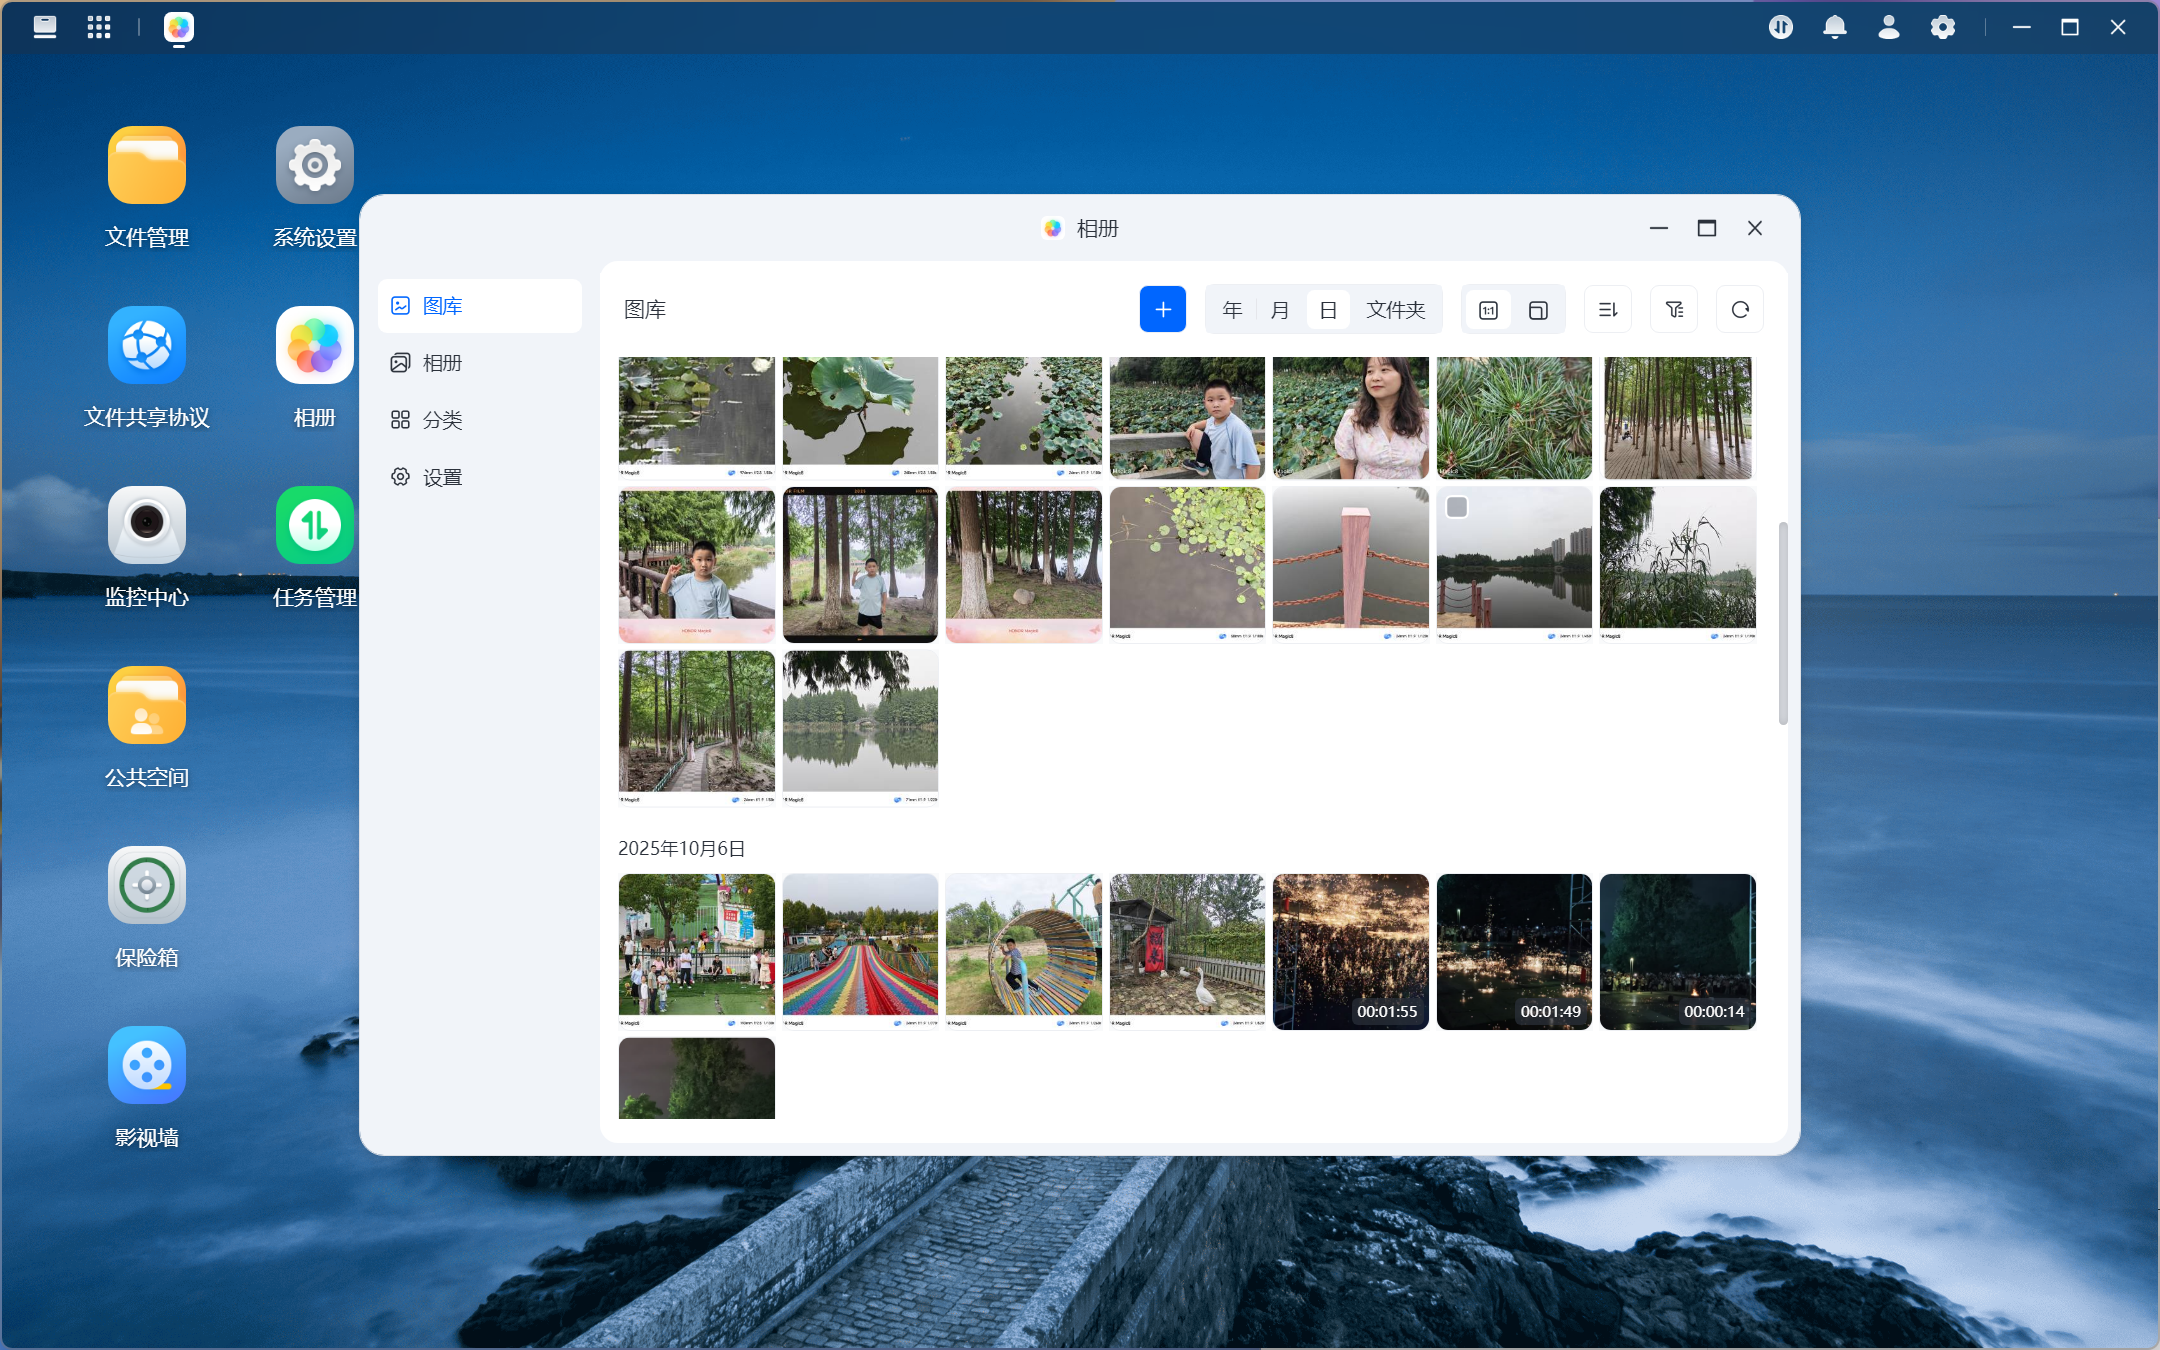Open the app grid launcher in the top bar
The width and height of the screenshot is (2160, 1350).
pos(98,27)
